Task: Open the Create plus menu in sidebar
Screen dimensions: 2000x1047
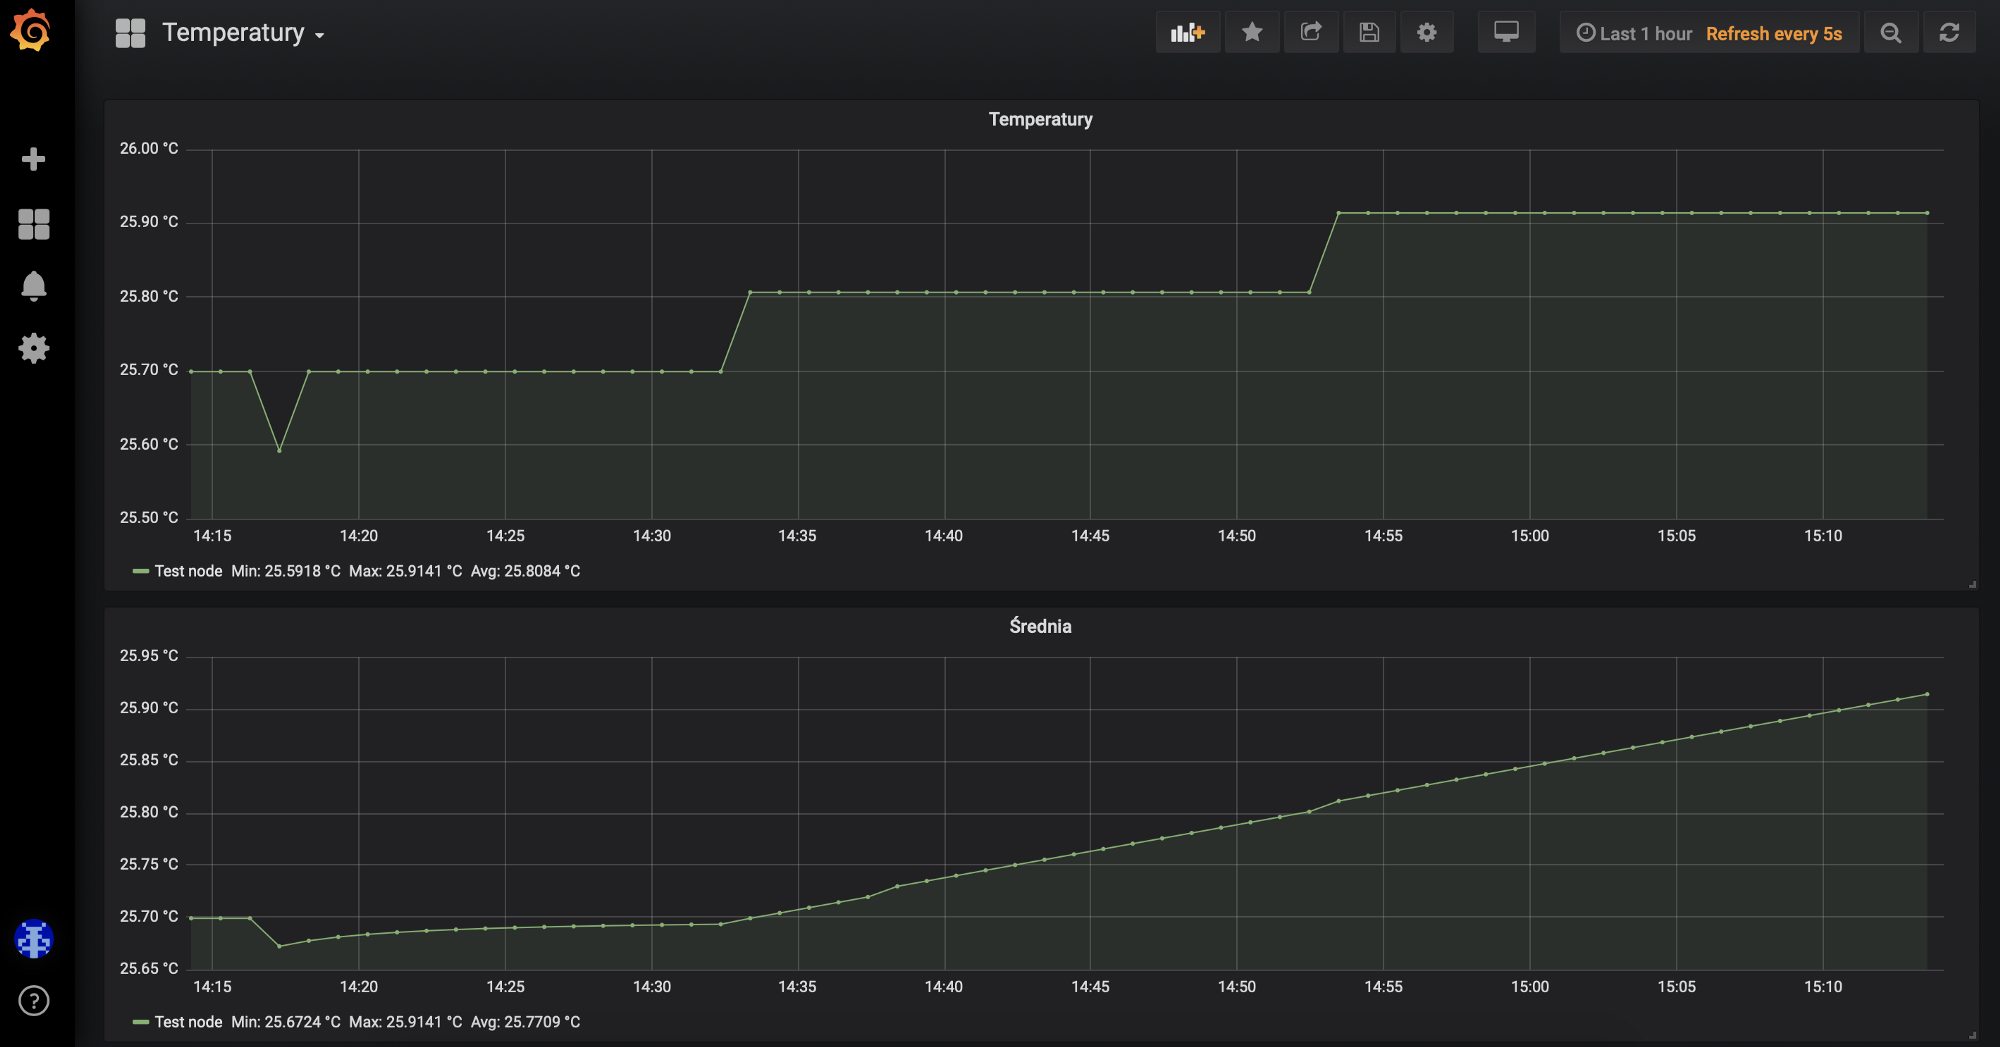Action: tap(33, 159)
